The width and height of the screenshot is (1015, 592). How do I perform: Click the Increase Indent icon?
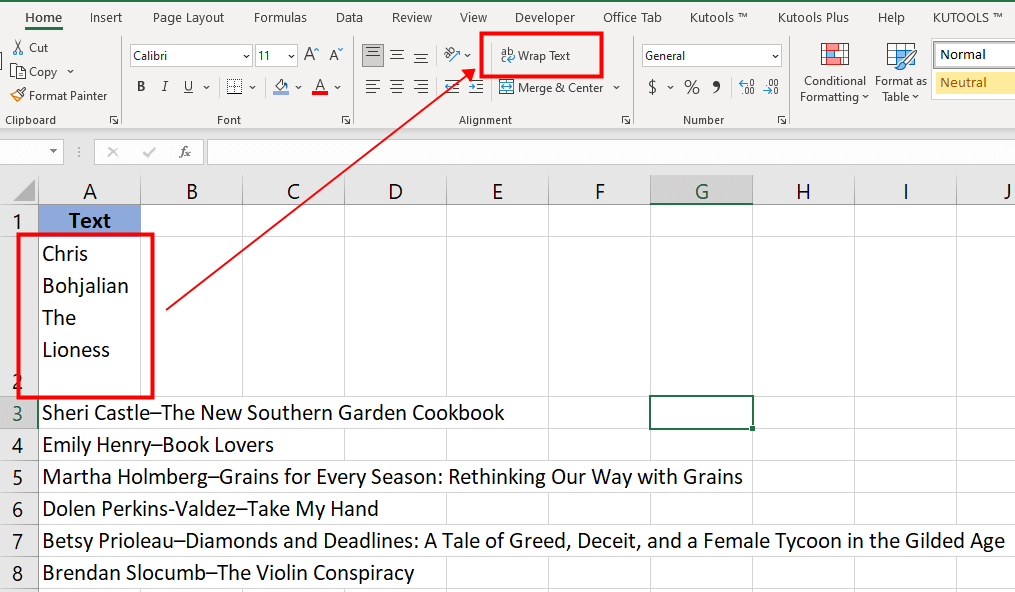475,87
